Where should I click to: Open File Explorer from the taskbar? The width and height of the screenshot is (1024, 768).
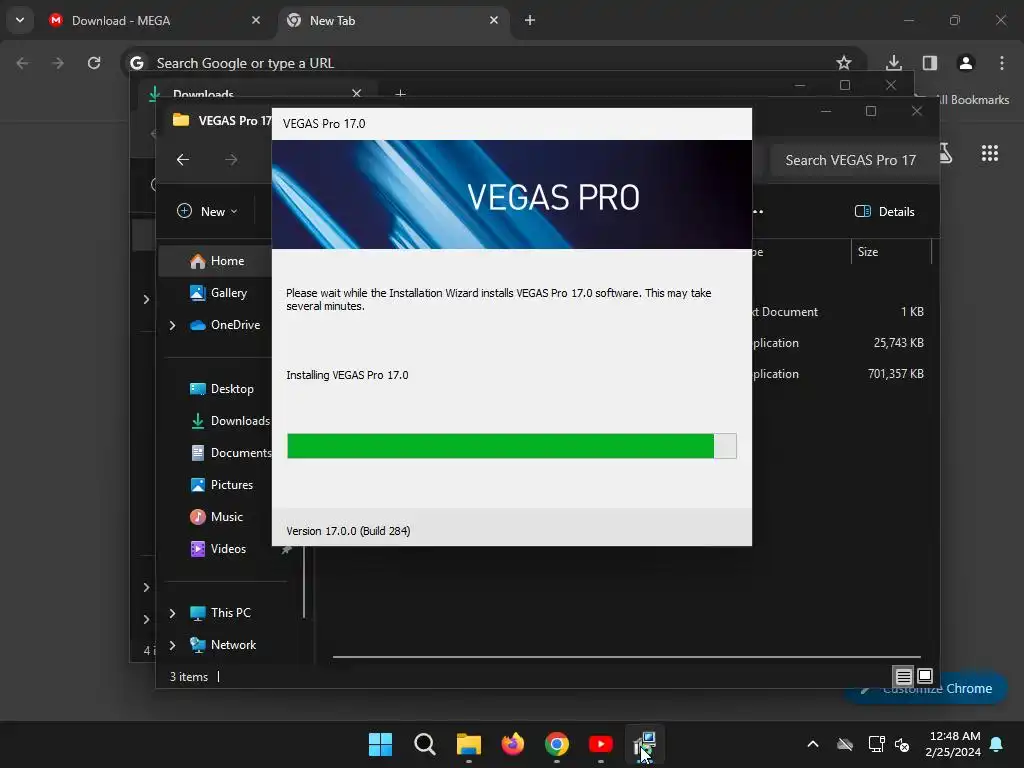[x=468, y=744]
